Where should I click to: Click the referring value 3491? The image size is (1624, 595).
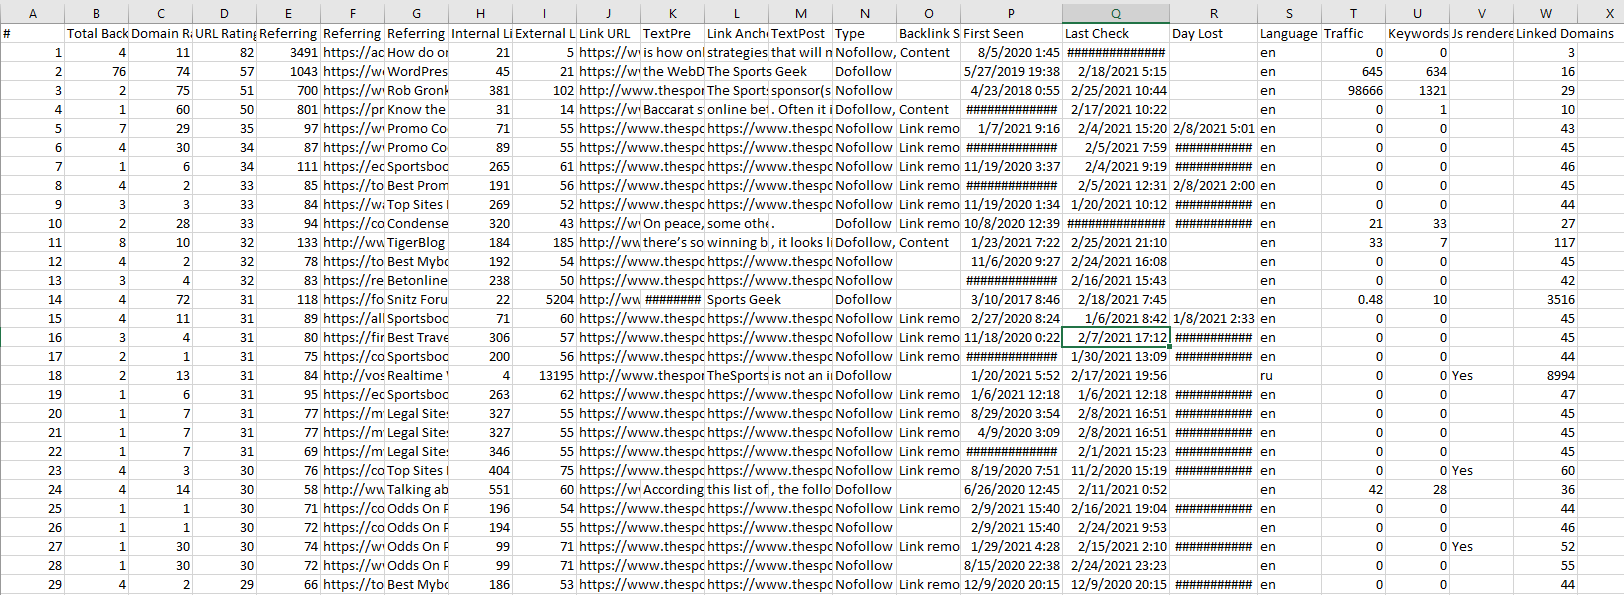[288, 52]
